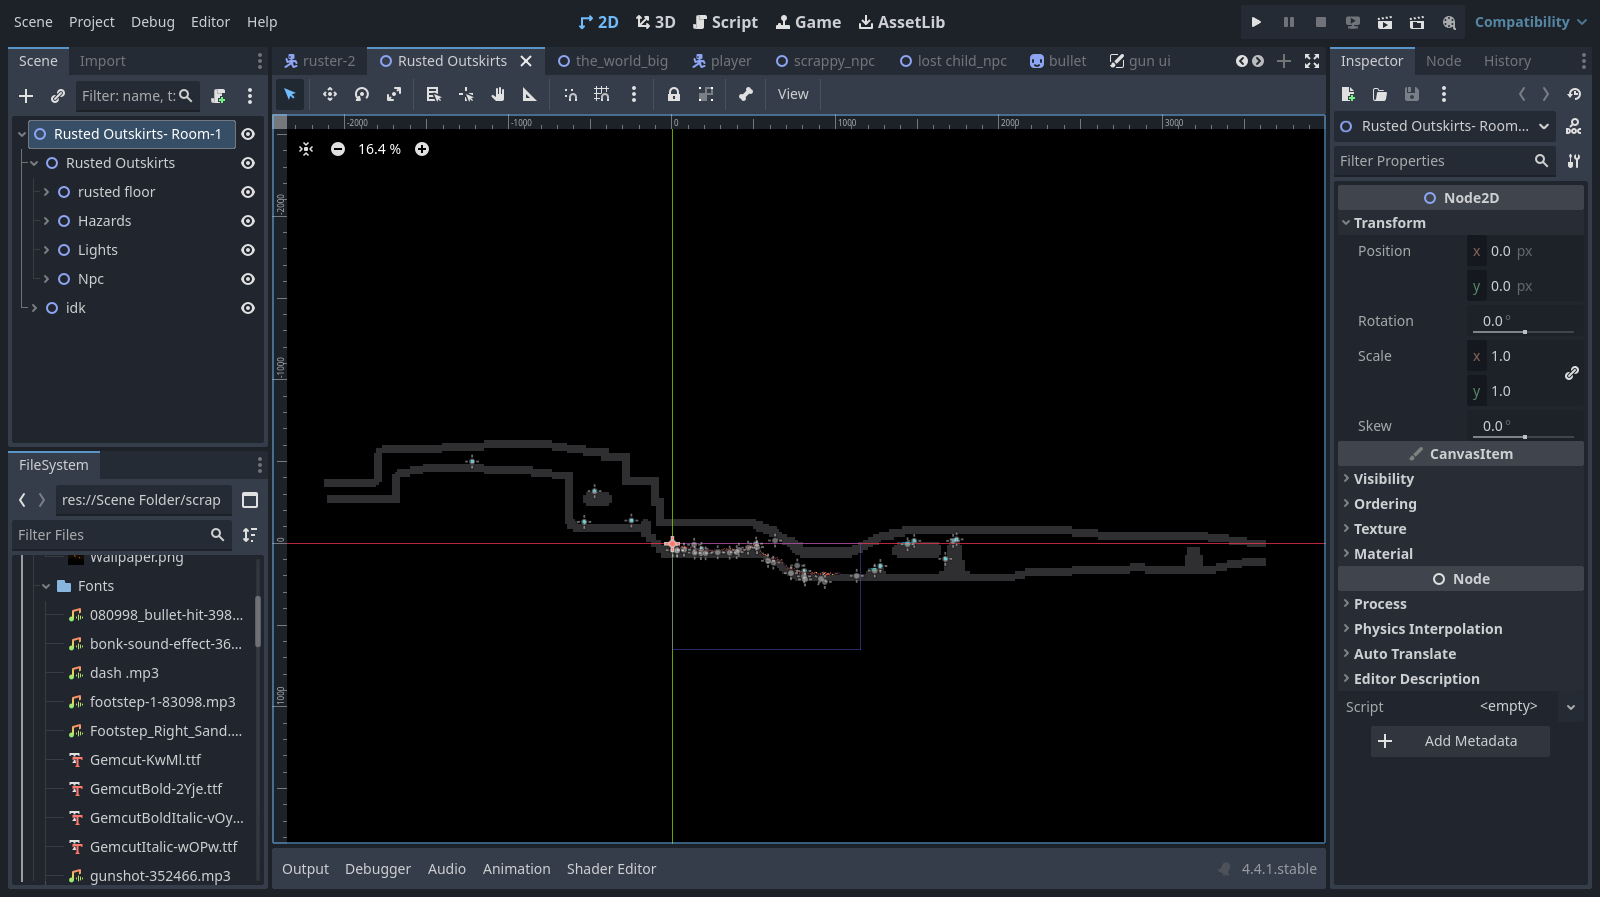
Task: Switch to the player scene tab
Action: pos(721,61)
